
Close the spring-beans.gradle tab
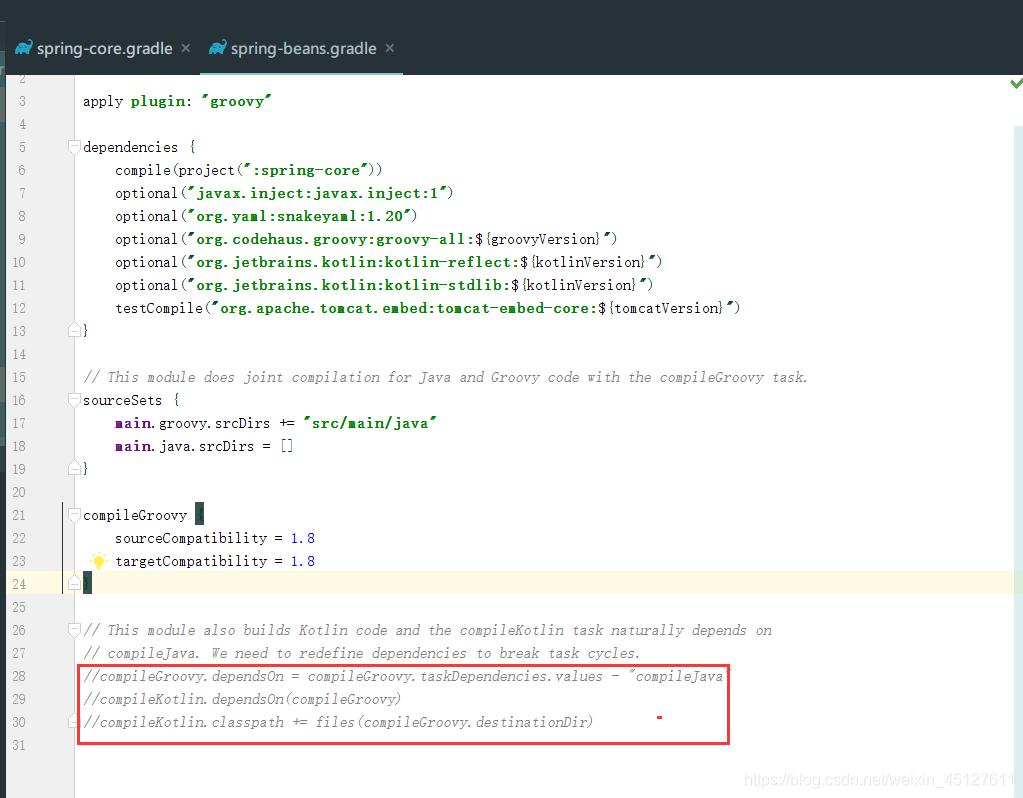tap(389, 48)
